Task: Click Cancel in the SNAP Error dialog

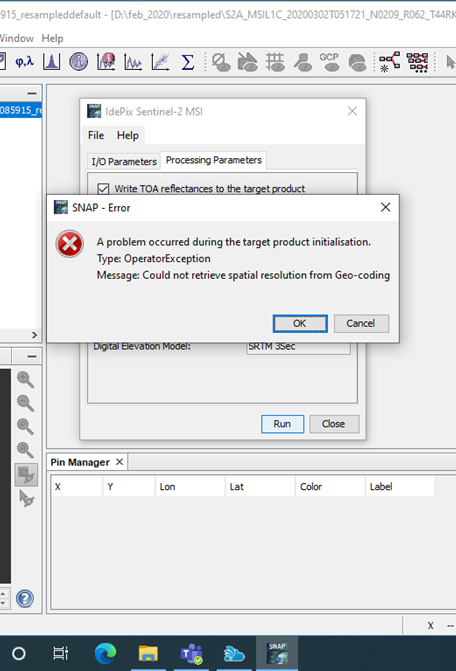Action: point(361,324)
